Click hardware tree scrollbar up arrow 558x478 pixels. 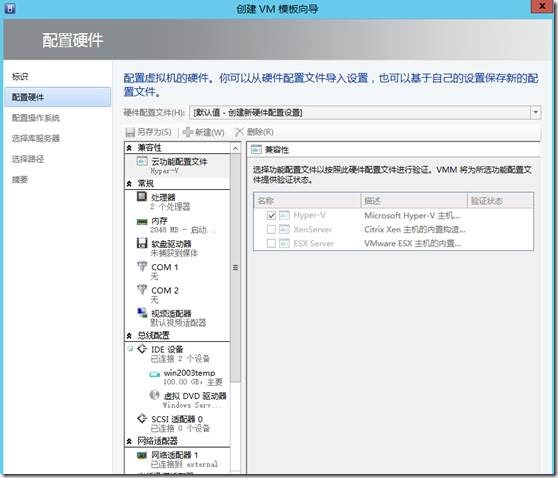pyautogui.click(x=235, y=148)
